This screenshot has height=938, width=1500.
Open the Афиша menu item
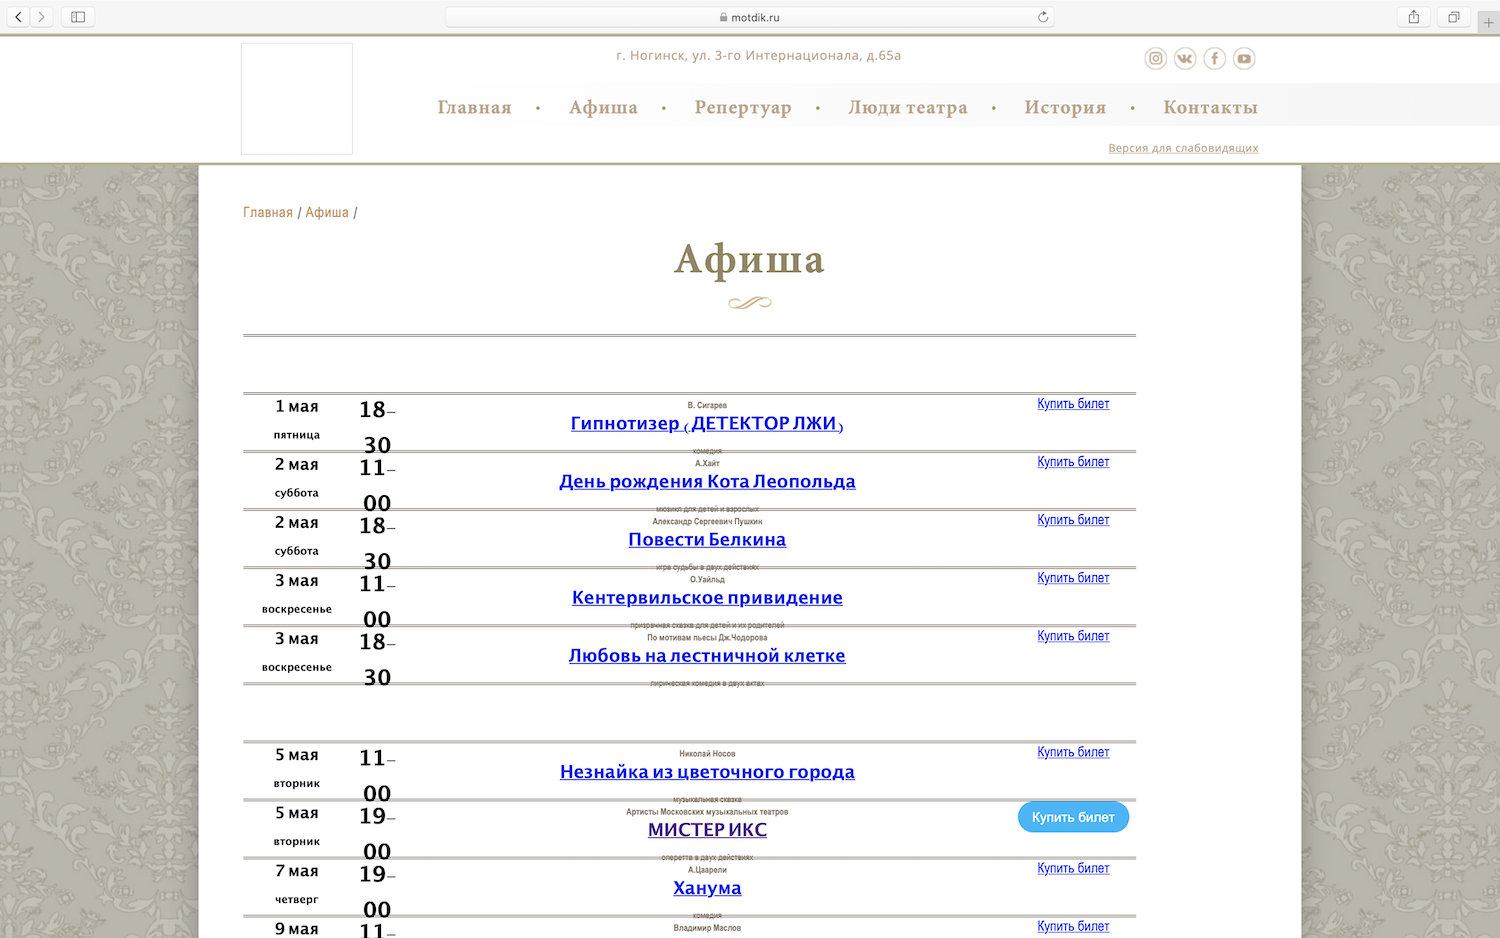point(603,108)
